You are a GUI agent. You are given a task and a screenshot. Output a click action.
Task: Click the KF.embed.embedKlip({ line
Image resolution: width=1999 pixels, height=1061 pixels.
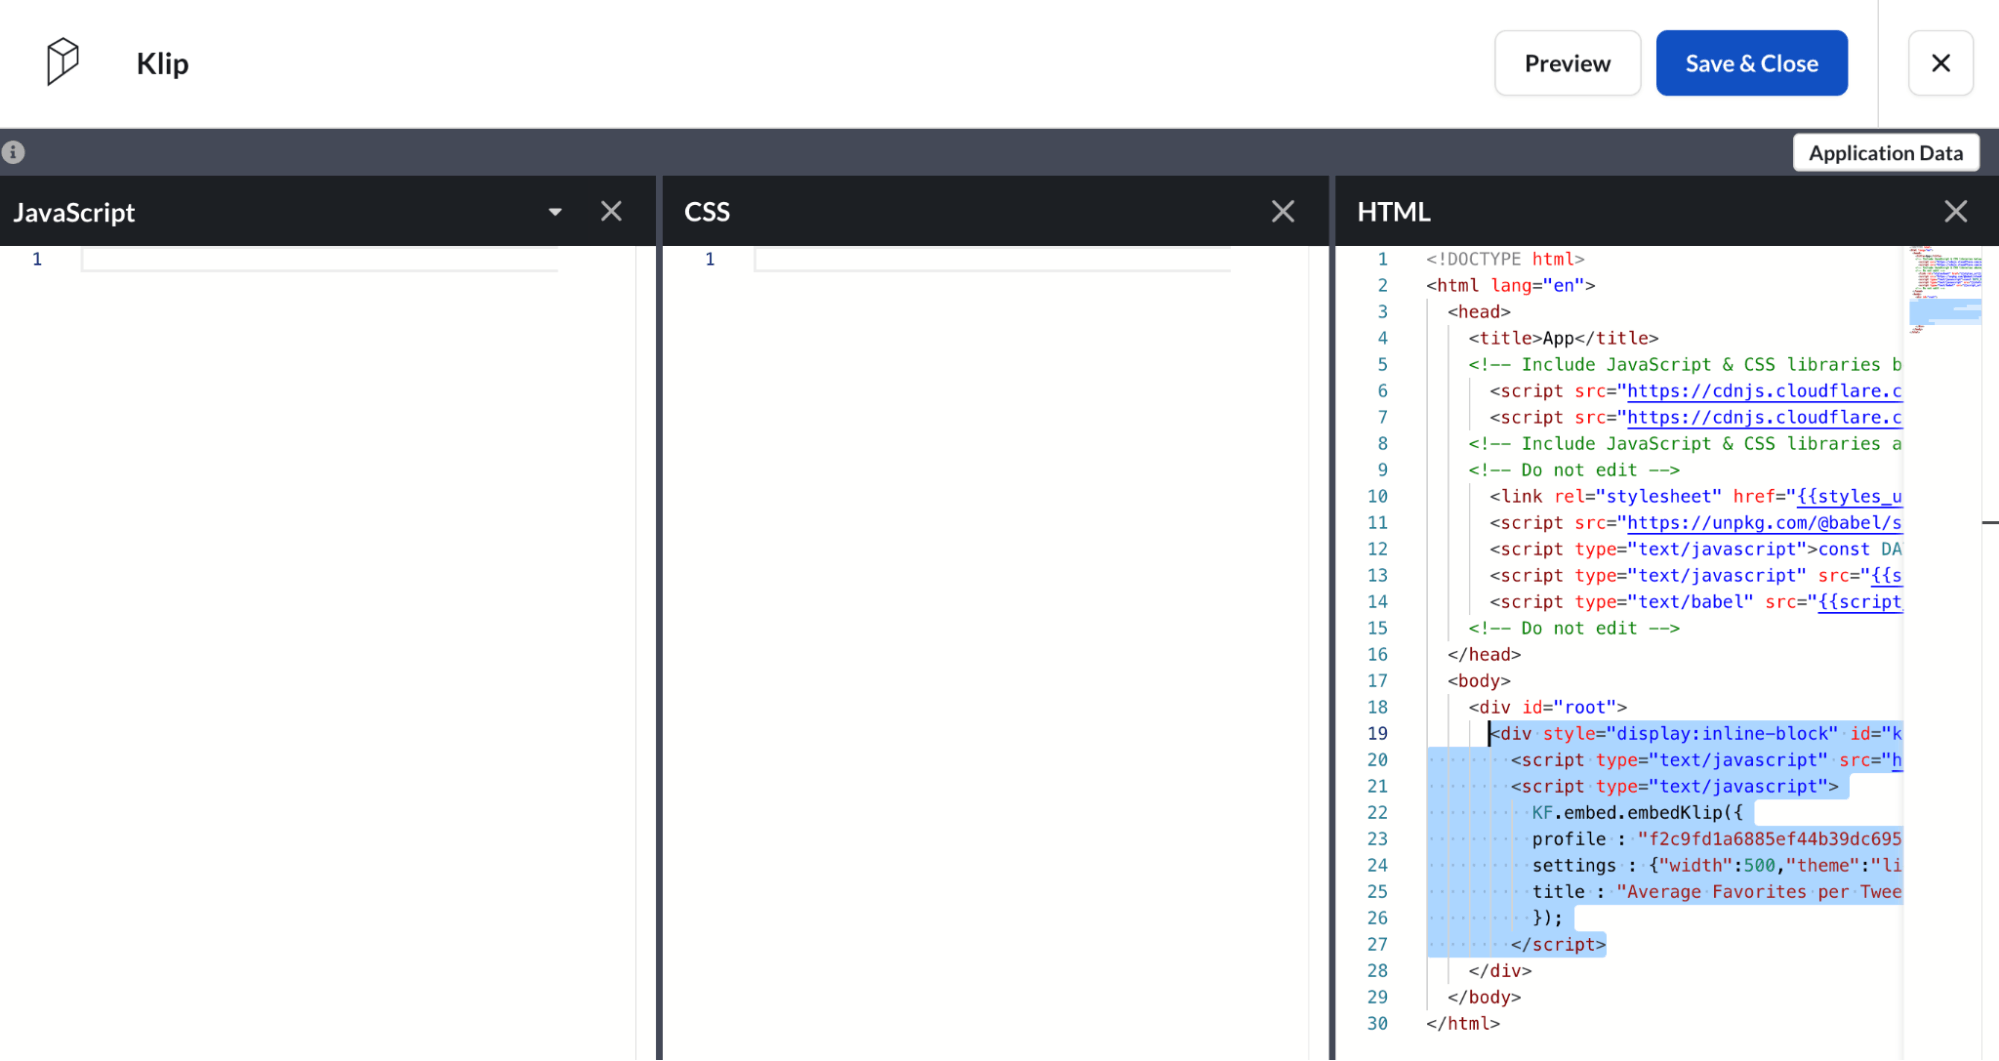point(1637,813)
